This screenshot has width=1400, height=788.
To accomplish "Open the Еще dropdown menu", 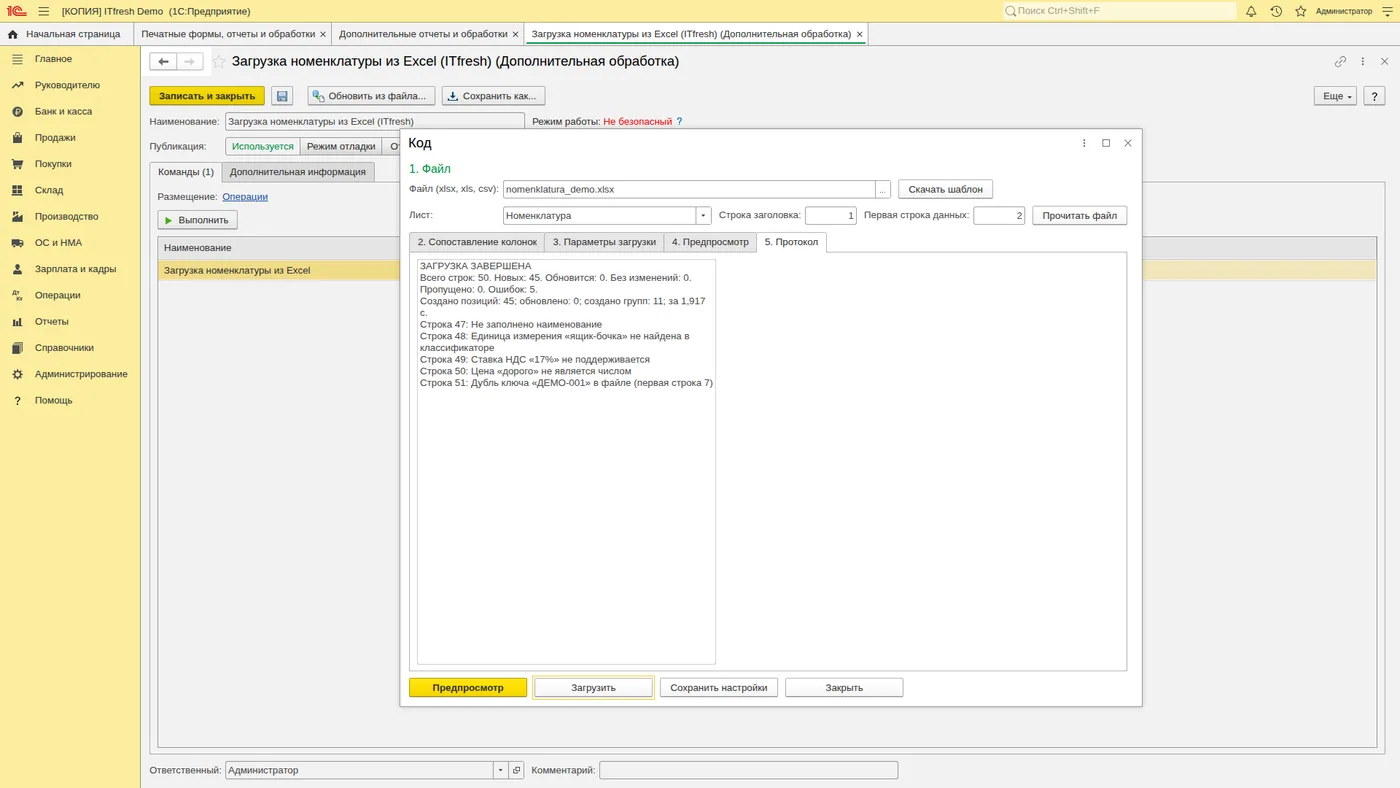I will point(1335,96).
